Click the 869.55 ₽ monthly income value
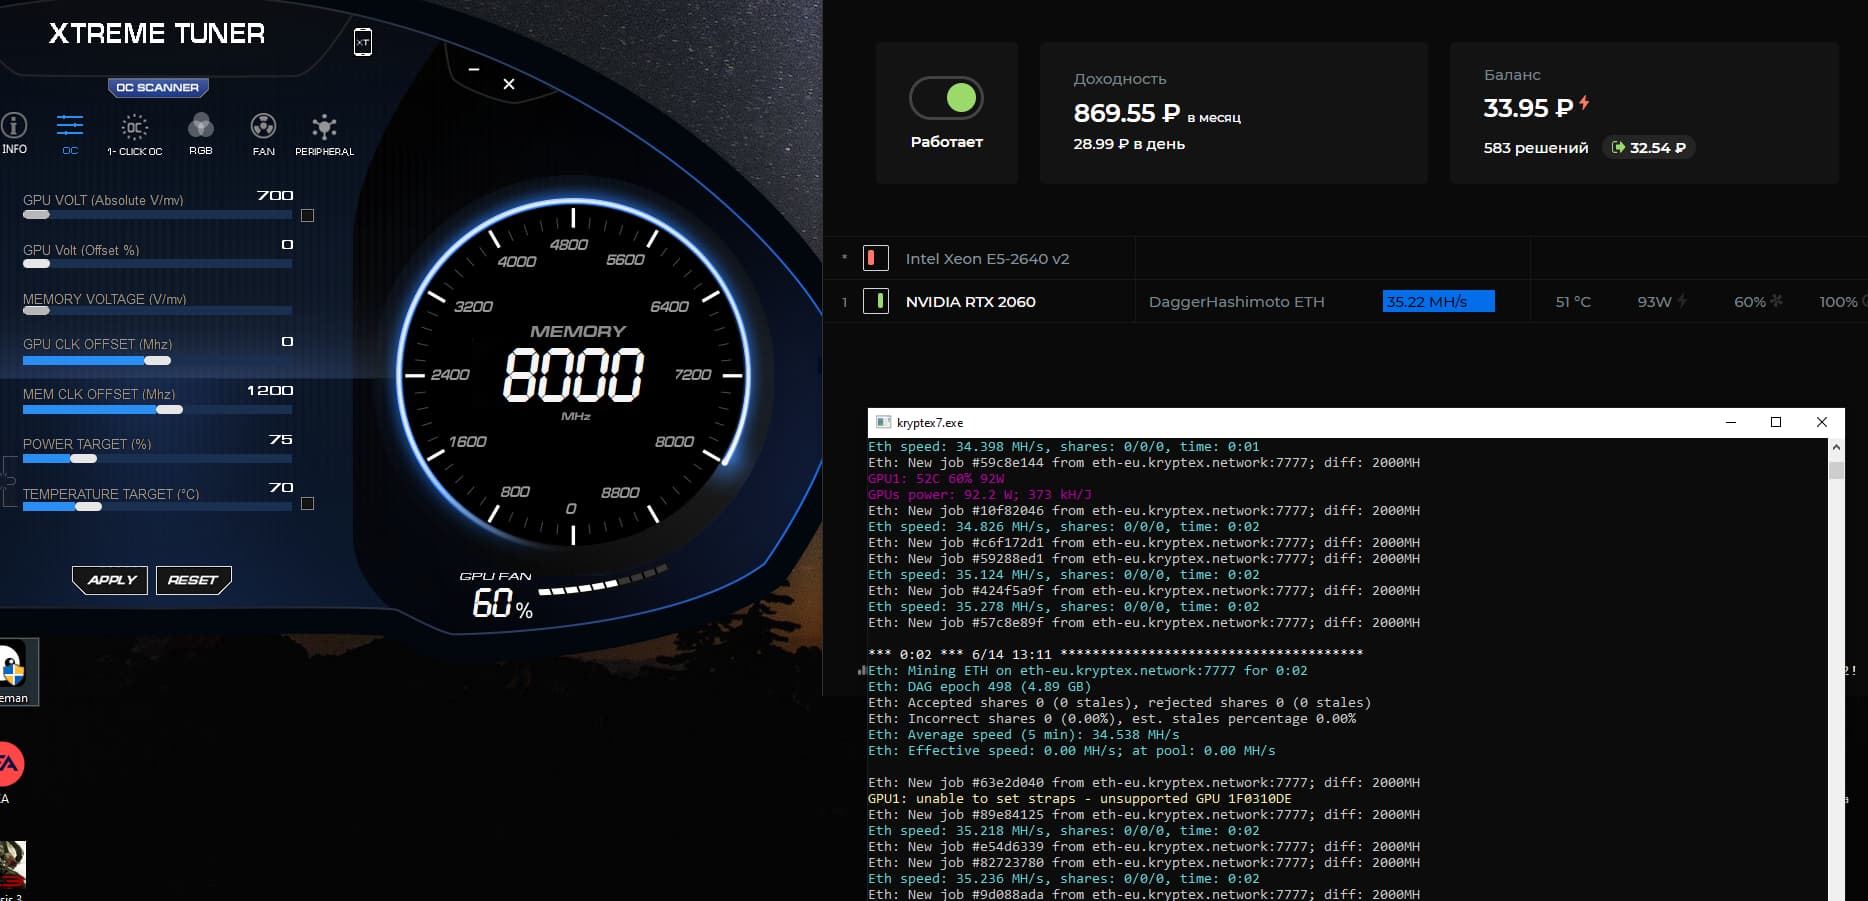Image resolution: width=1868 pixels, height=901 pixels. pos(1127,113)
